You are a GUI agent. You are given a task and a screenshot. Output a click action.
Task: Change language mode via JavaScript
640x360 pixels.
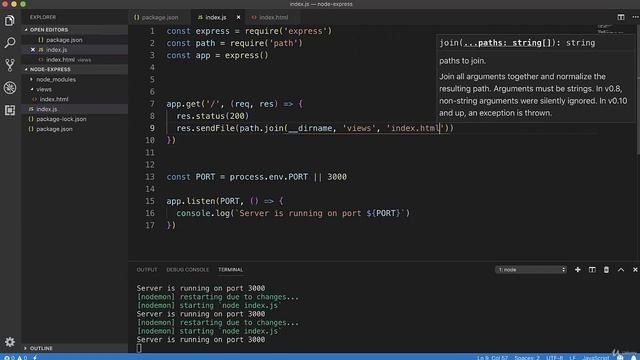pos(596,358)
